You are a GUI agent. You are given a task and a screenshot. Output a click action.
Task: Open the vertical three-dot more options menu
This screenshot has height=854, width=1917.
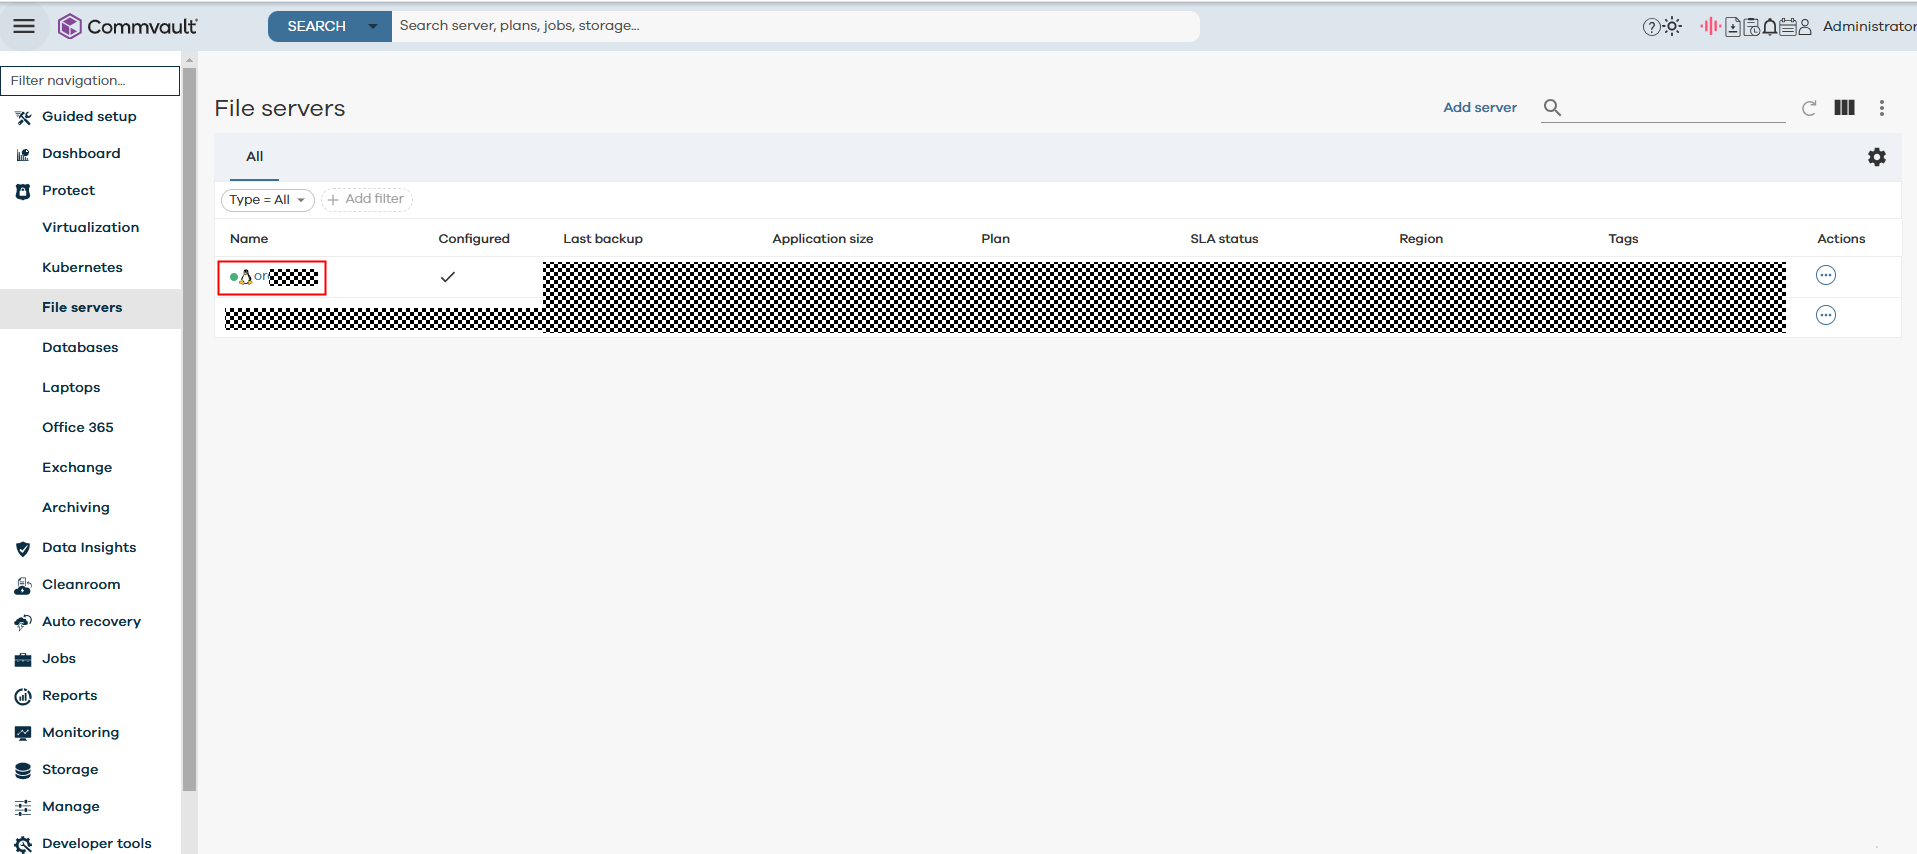(x=1881, y=108)
